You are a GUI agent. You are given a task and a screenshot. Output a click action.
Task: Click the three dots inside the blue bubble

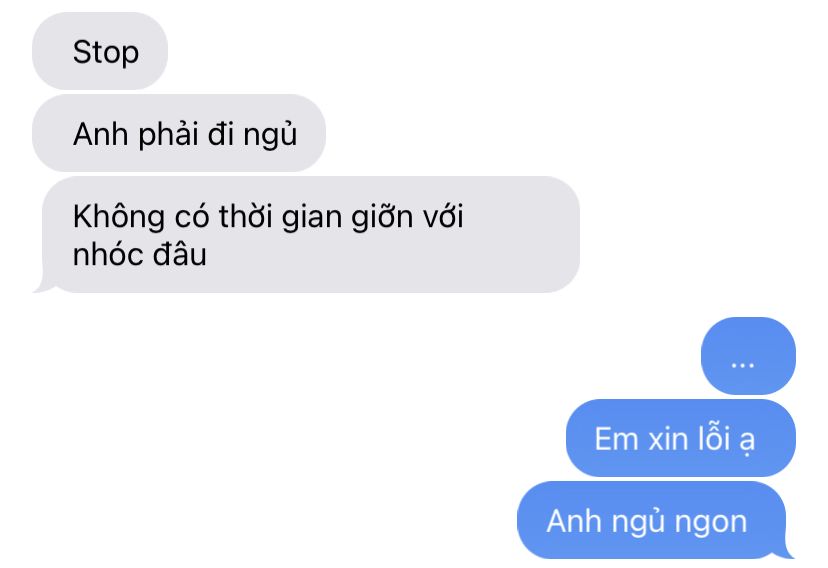pos(742,365)
